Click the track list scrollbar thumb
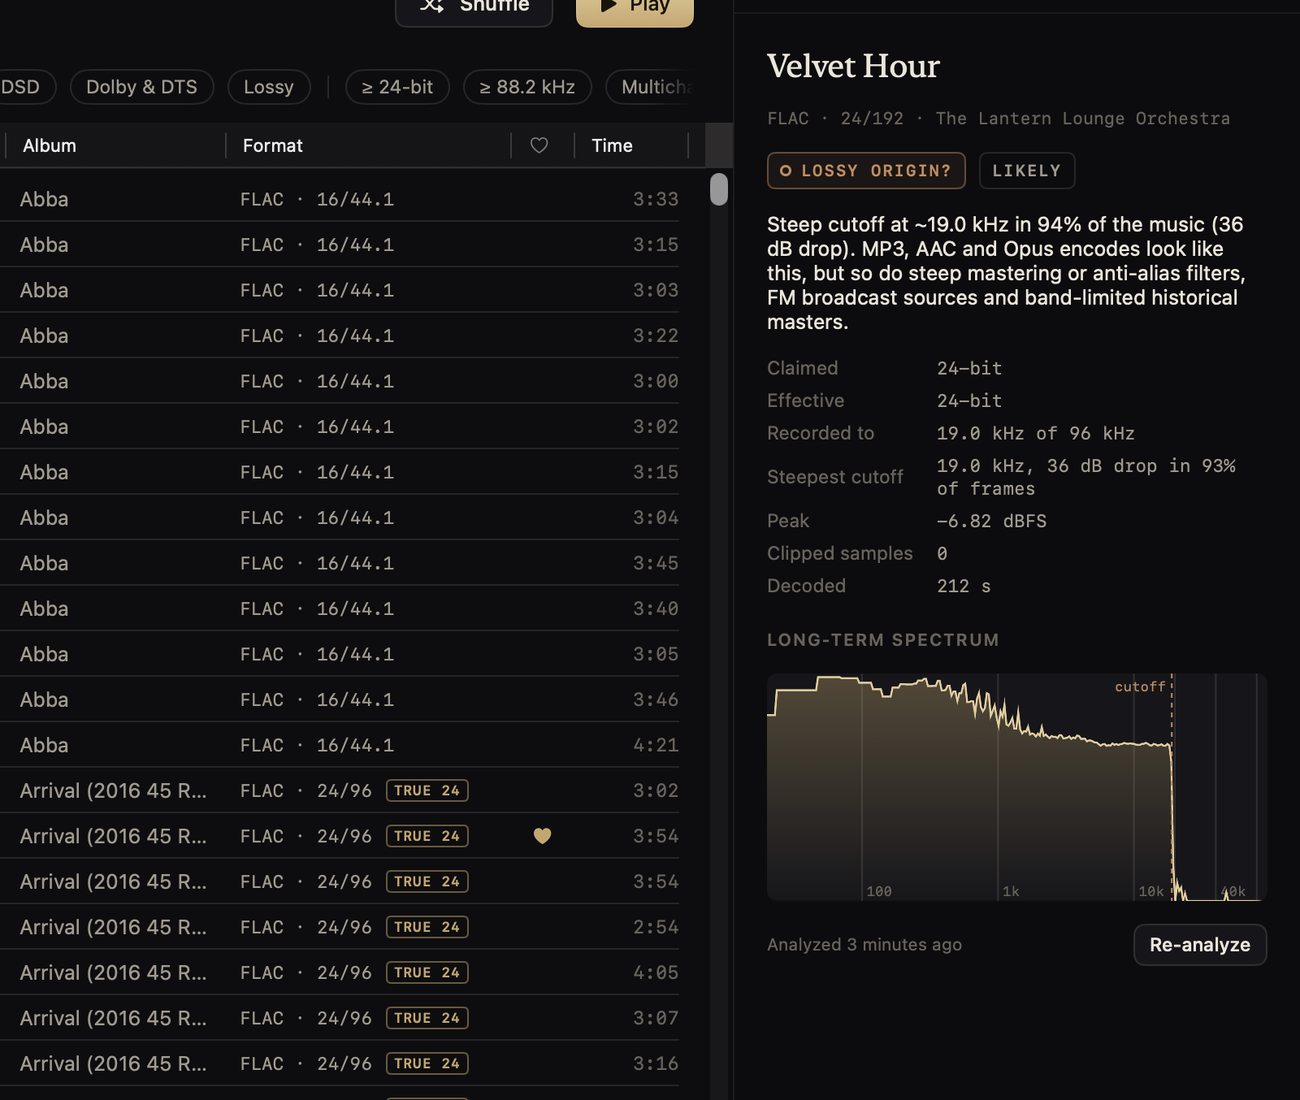This screenshot has width=1300, height=1100. pos(719,189)
